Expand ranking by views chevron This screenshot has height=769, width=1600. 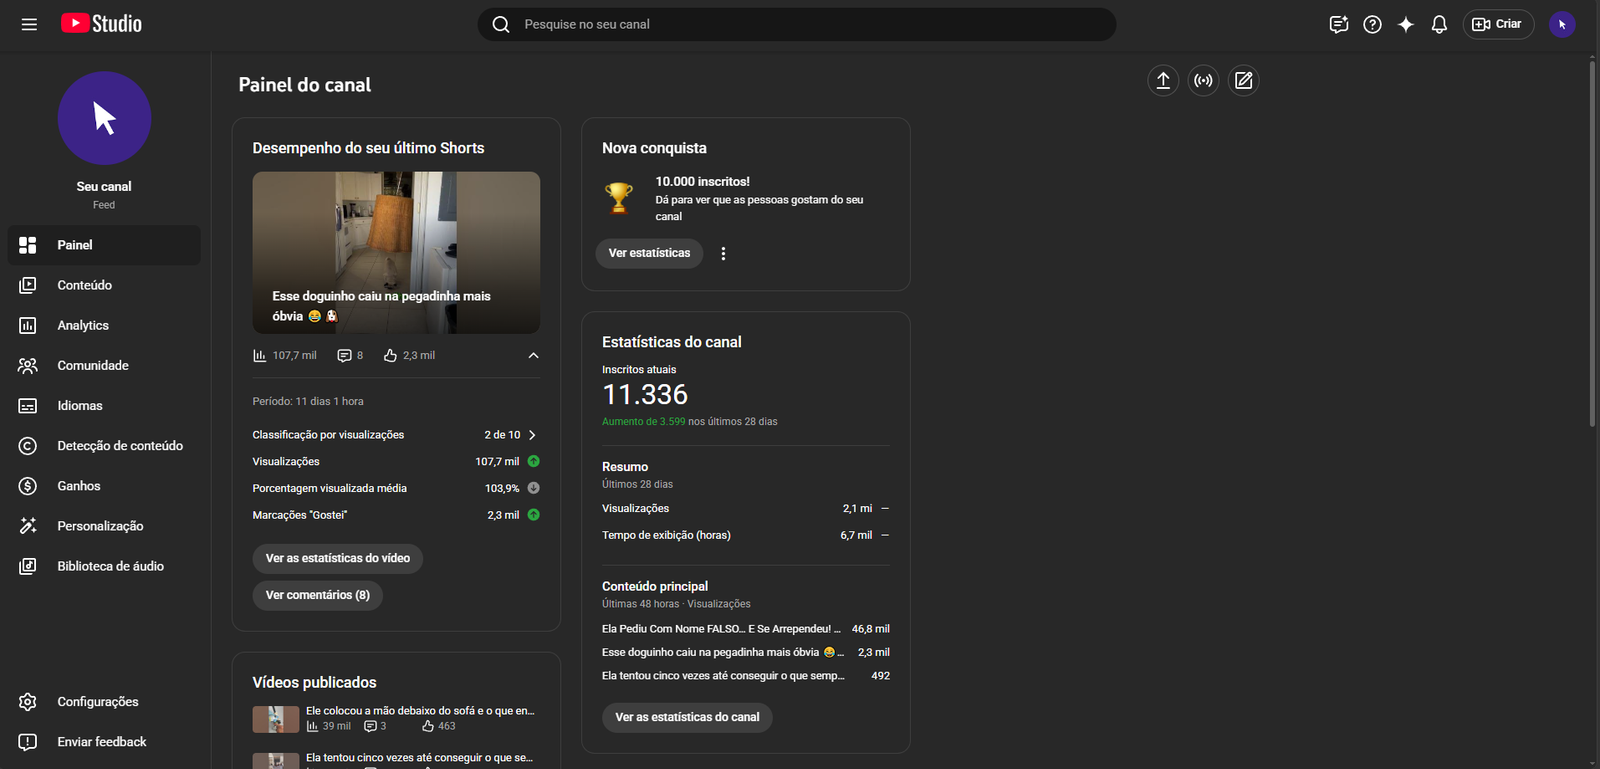532,435
